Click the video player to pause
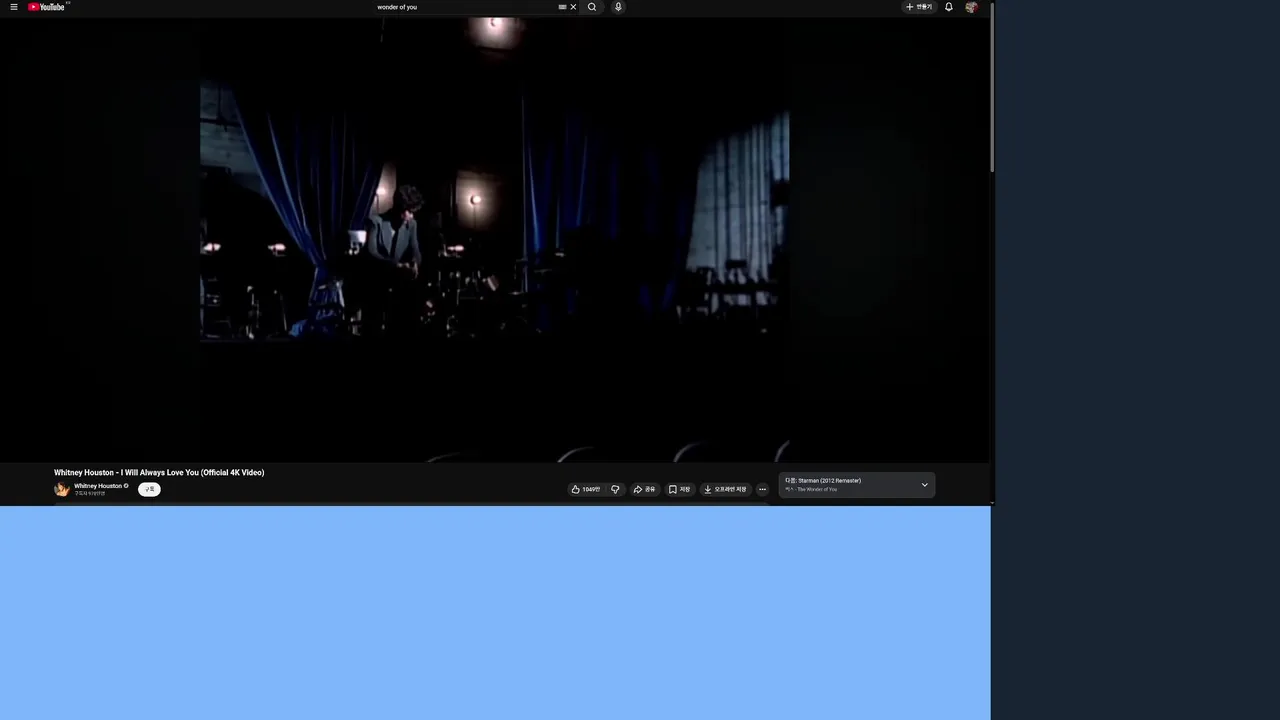Image resolution: width=1280 pixels, height=720 pixels. pyautogui.click(x=494, y=238)
